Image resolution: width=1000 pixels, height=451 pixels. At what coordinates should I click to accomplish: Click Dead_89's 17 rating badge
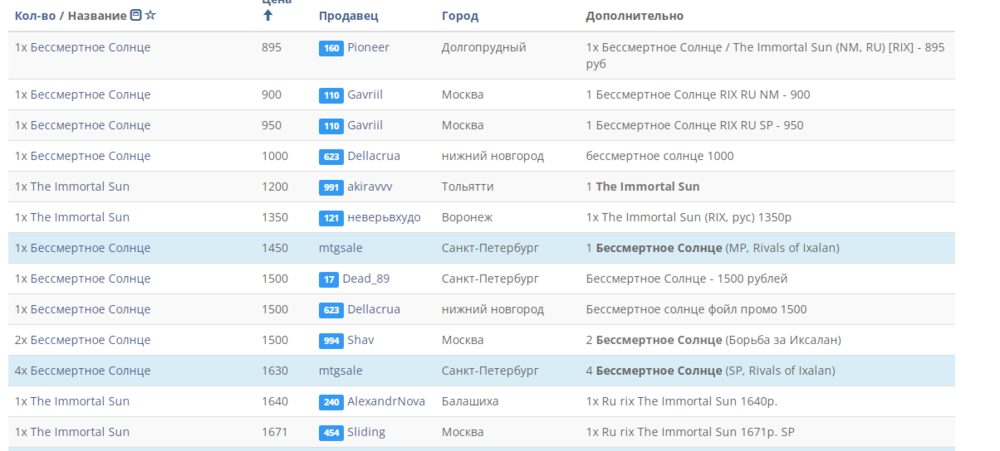pos(329,279)
